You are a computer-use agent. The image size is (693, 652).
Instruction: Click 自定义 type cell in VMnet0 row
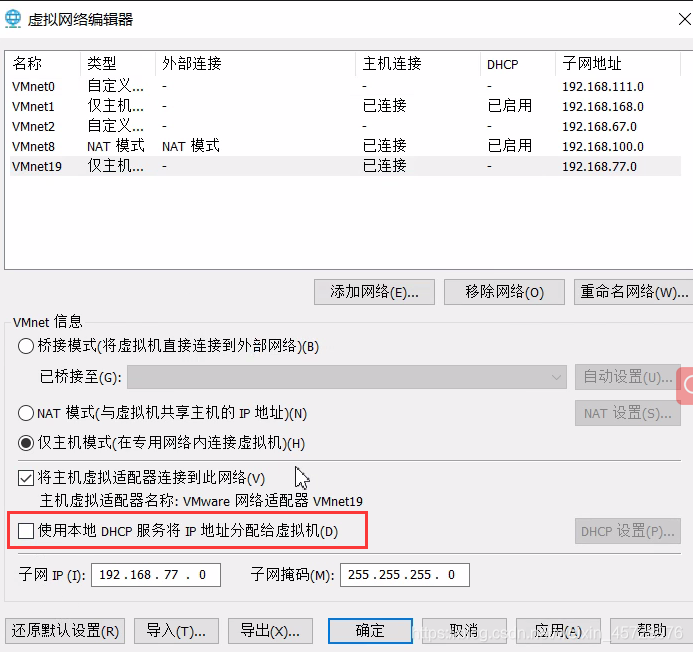click(115, 86)
